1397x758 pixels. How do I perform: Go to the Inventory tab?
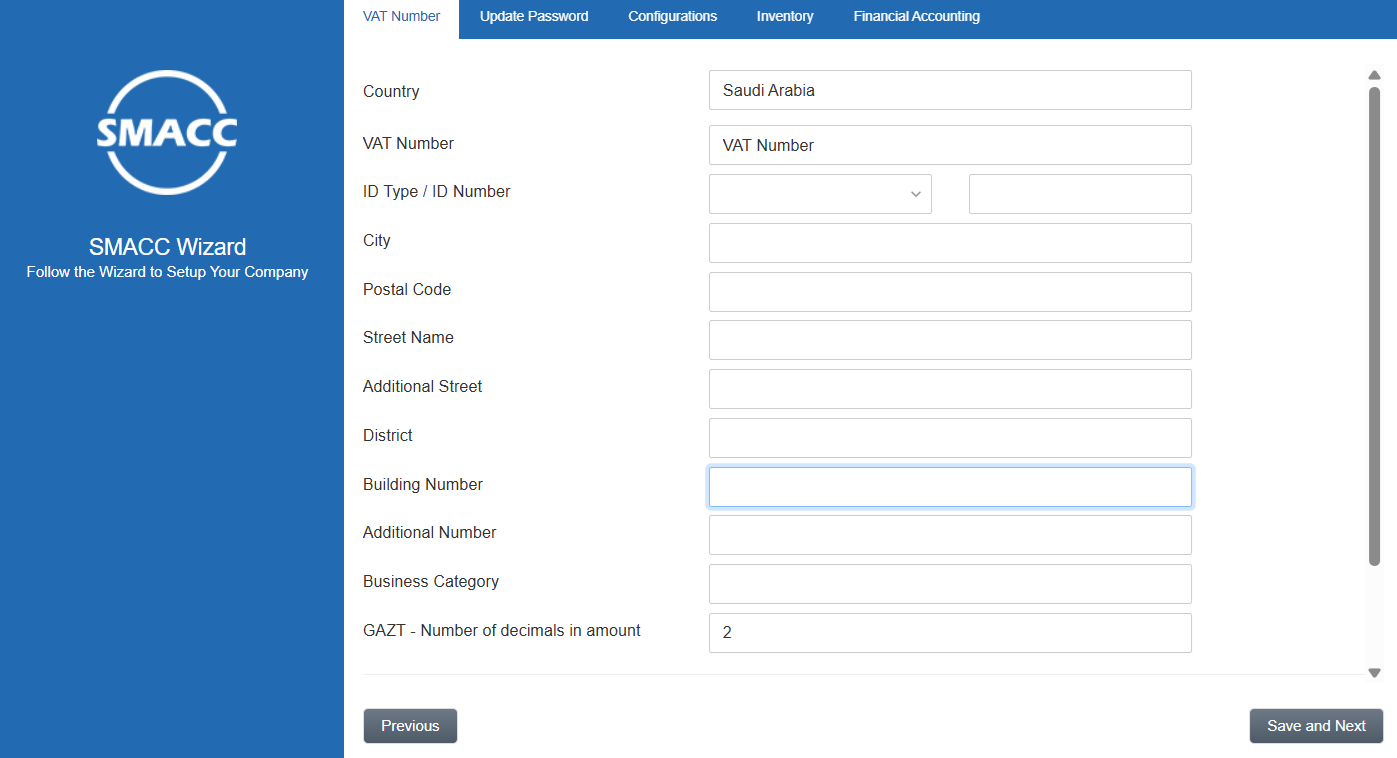[784, 17]
